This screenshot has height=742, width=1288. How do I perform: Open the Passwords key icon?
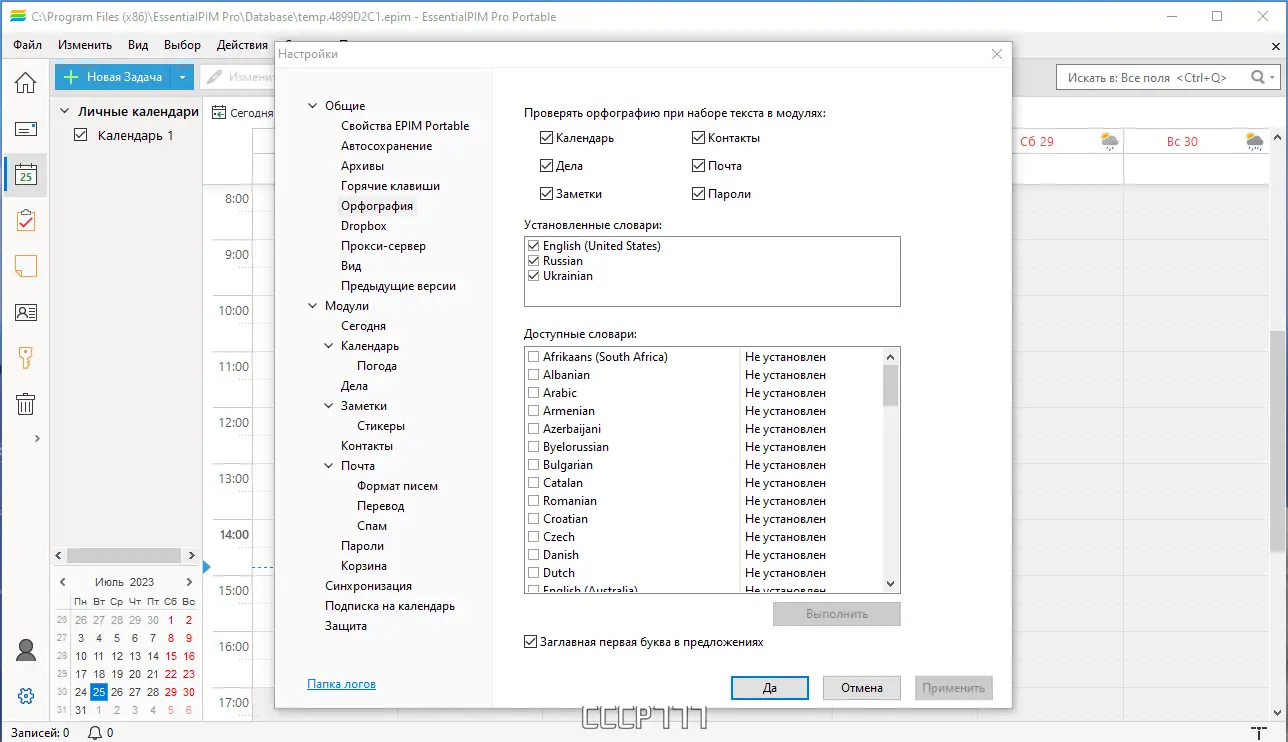25,358
